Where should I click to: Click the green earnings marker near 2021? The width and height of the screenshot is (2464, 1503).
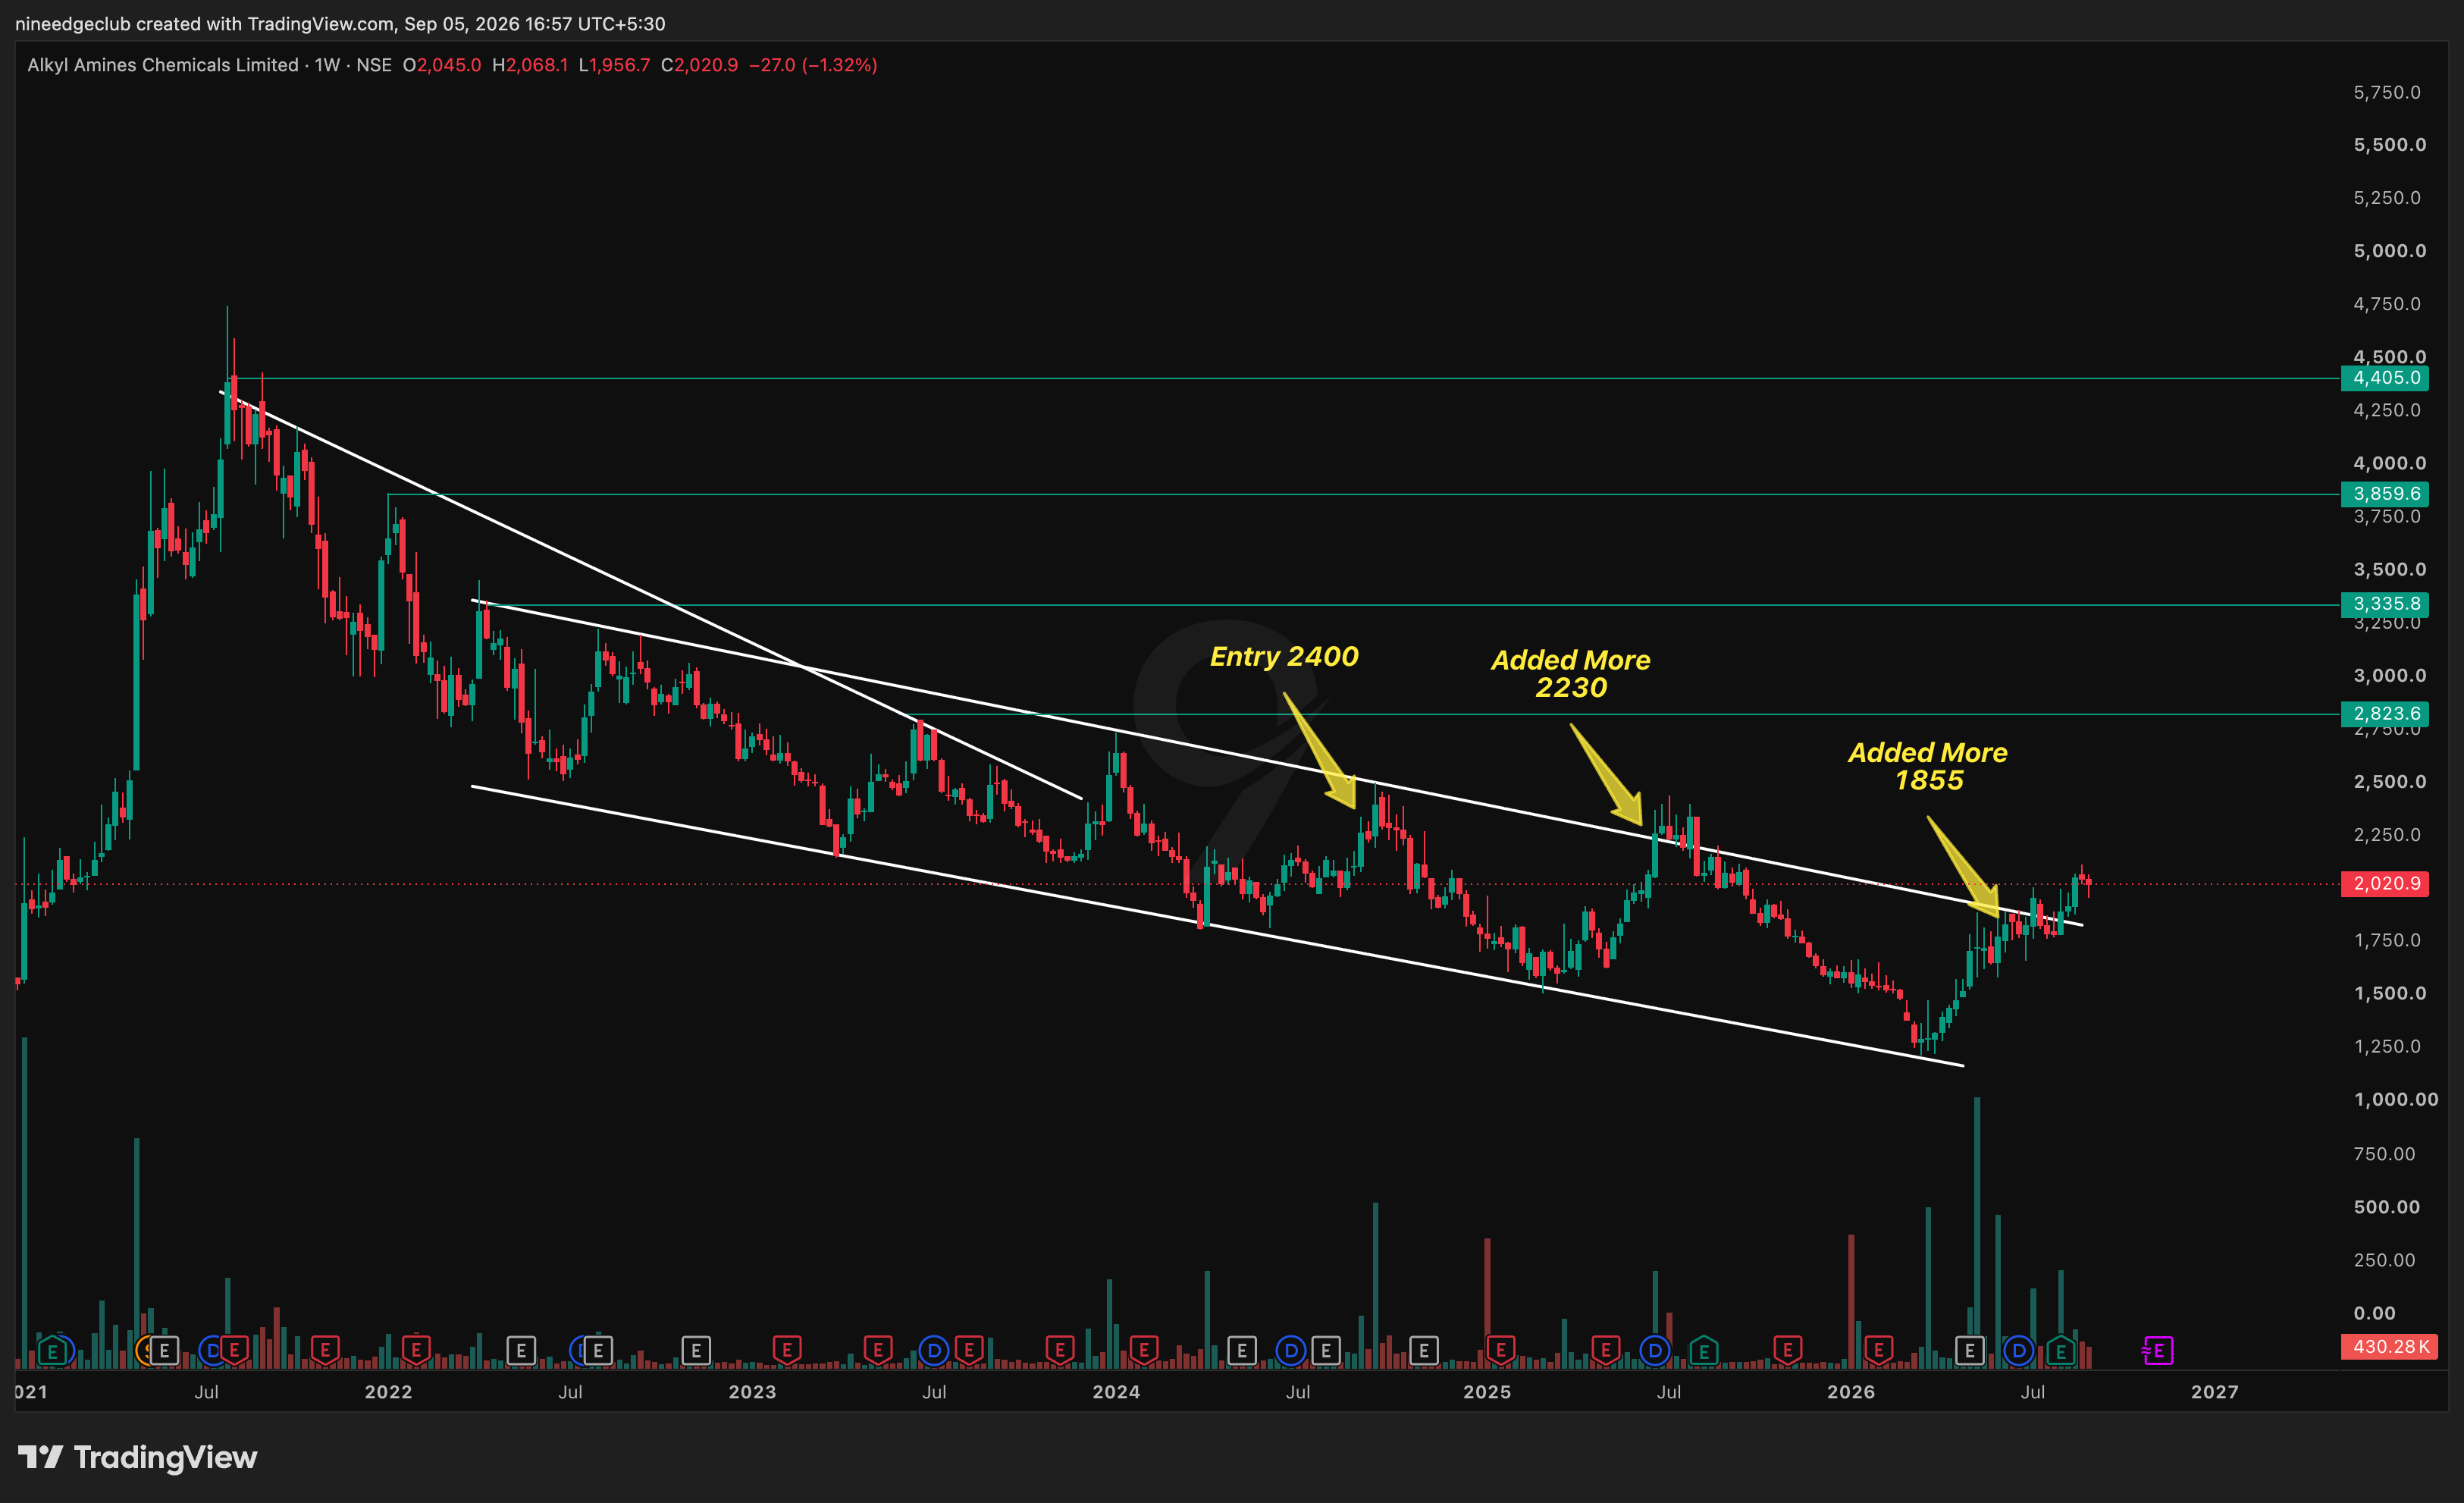(x=52, y=1351)
